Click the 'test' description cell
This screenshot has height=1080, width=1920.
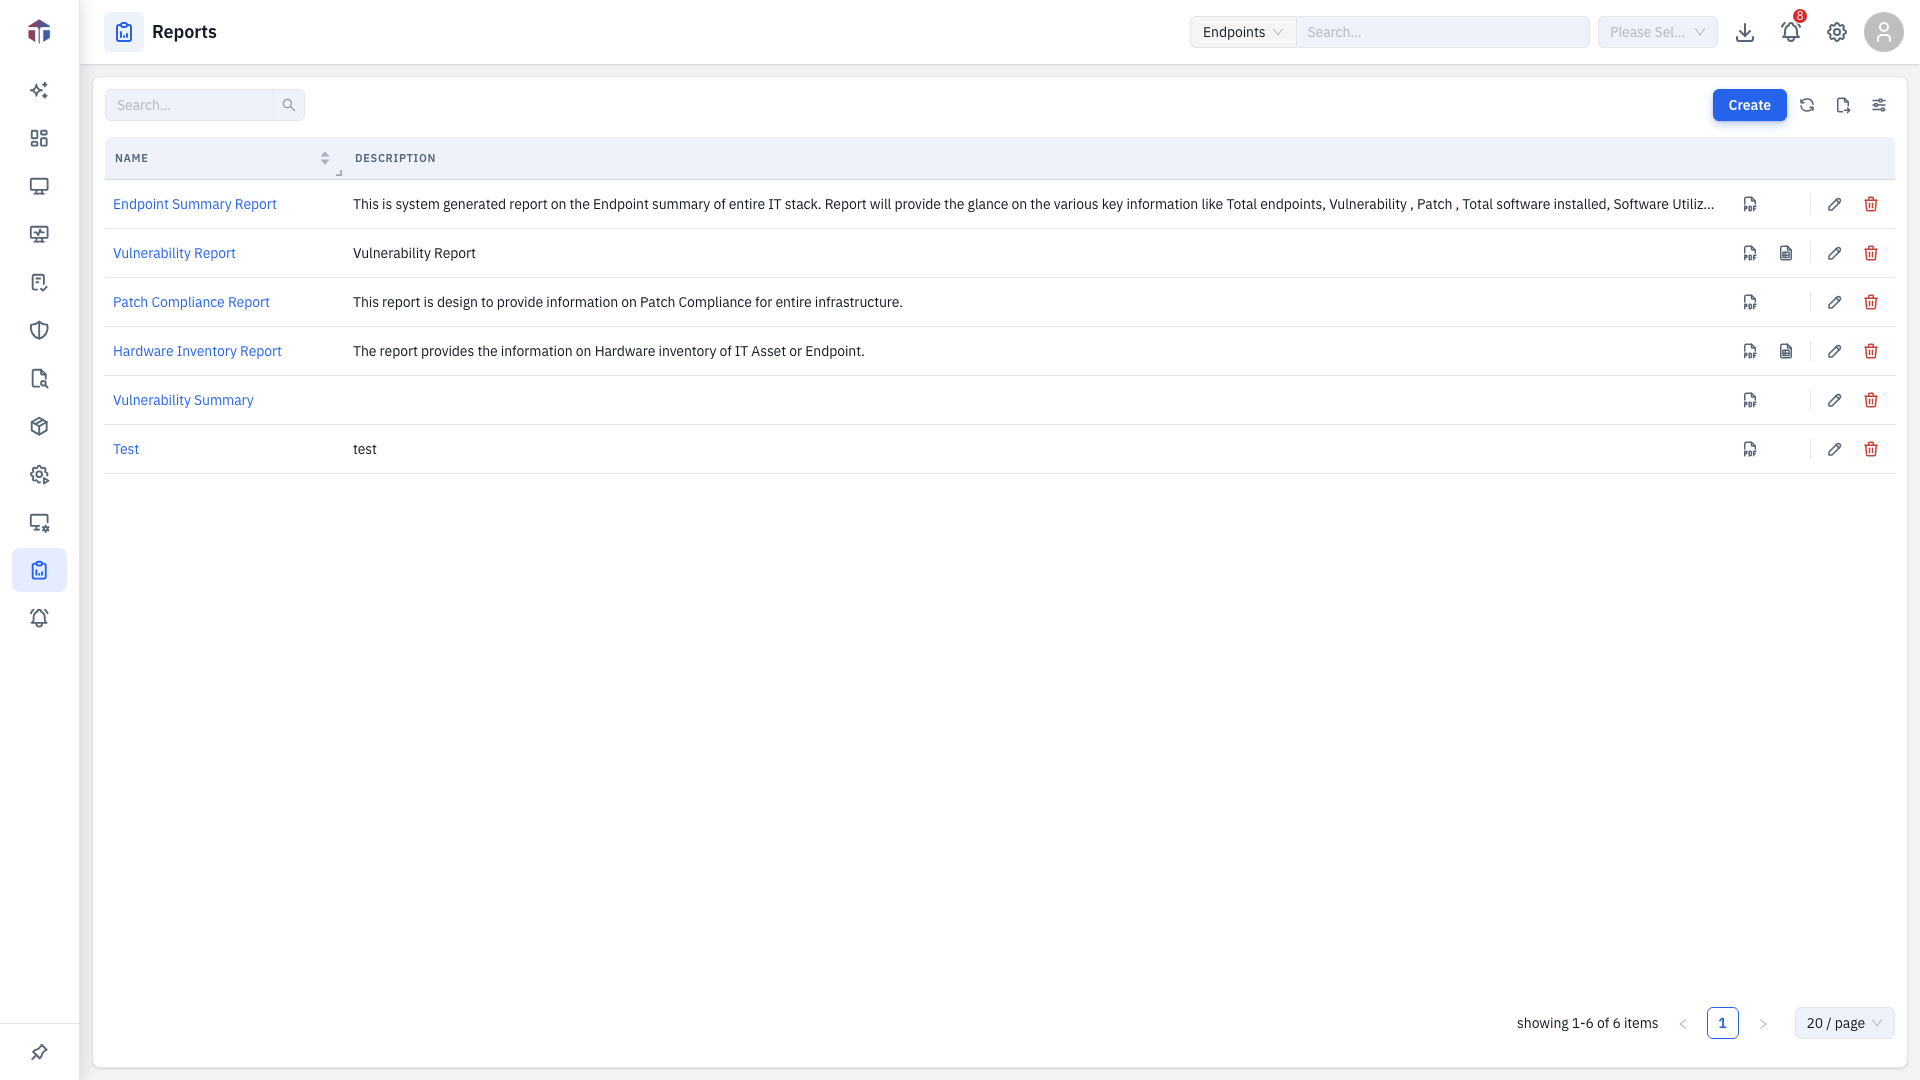(x=365, y=449)
